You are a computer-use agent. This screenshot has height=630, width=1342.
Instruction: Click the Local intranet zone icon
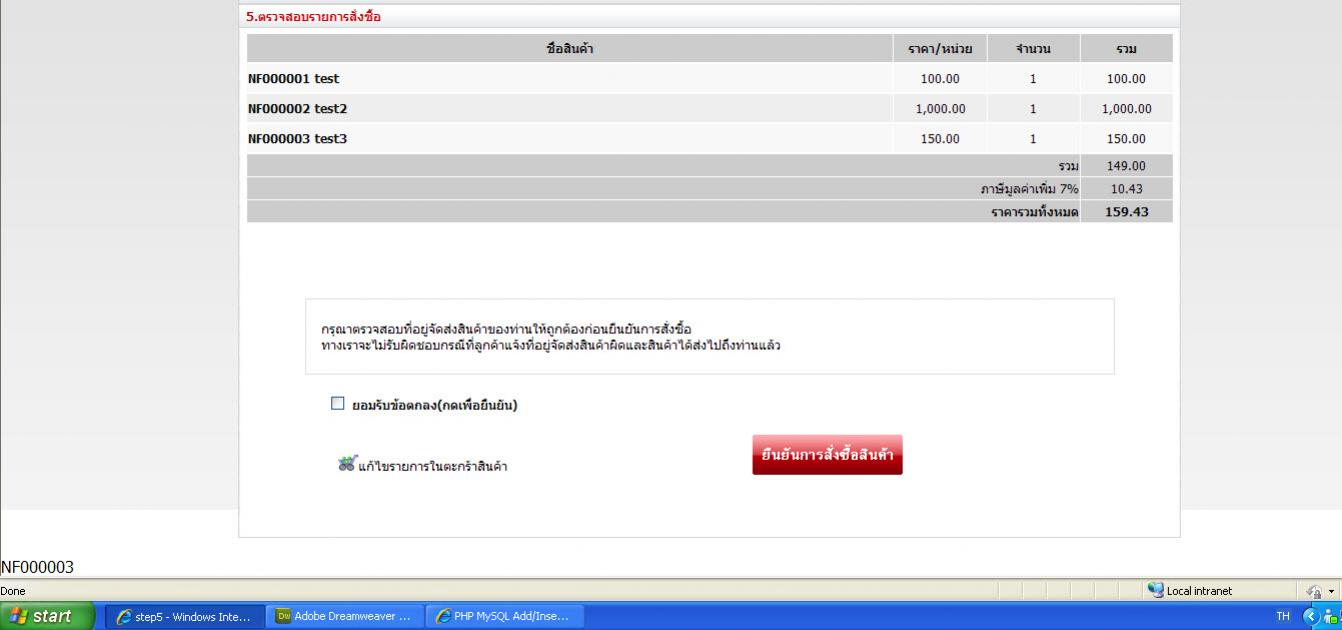(x=1156, y=590)
